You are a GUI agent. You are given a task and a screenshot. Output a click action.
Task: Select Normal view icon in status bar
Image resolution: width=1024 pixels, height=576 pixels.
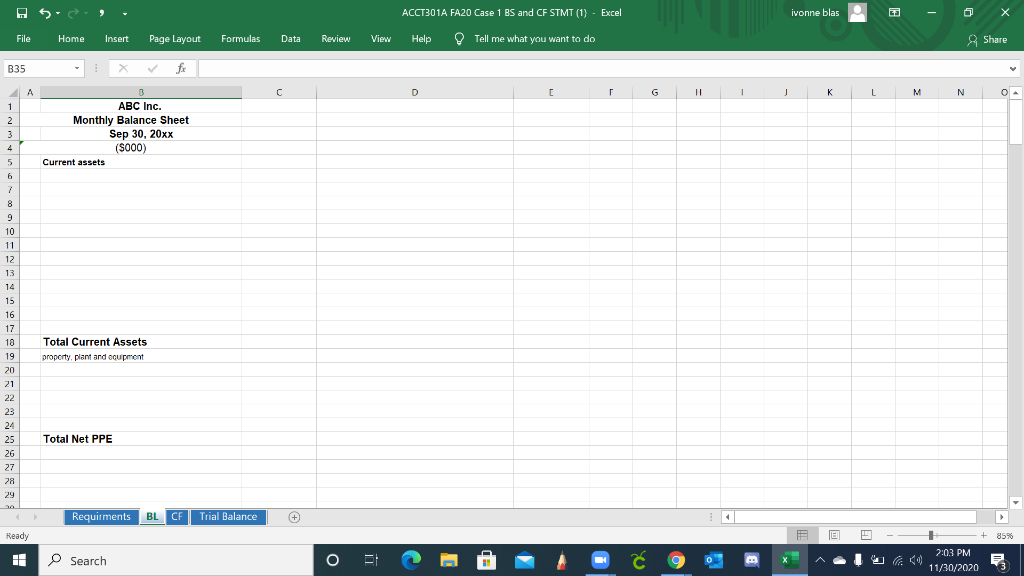coord(802,534)
